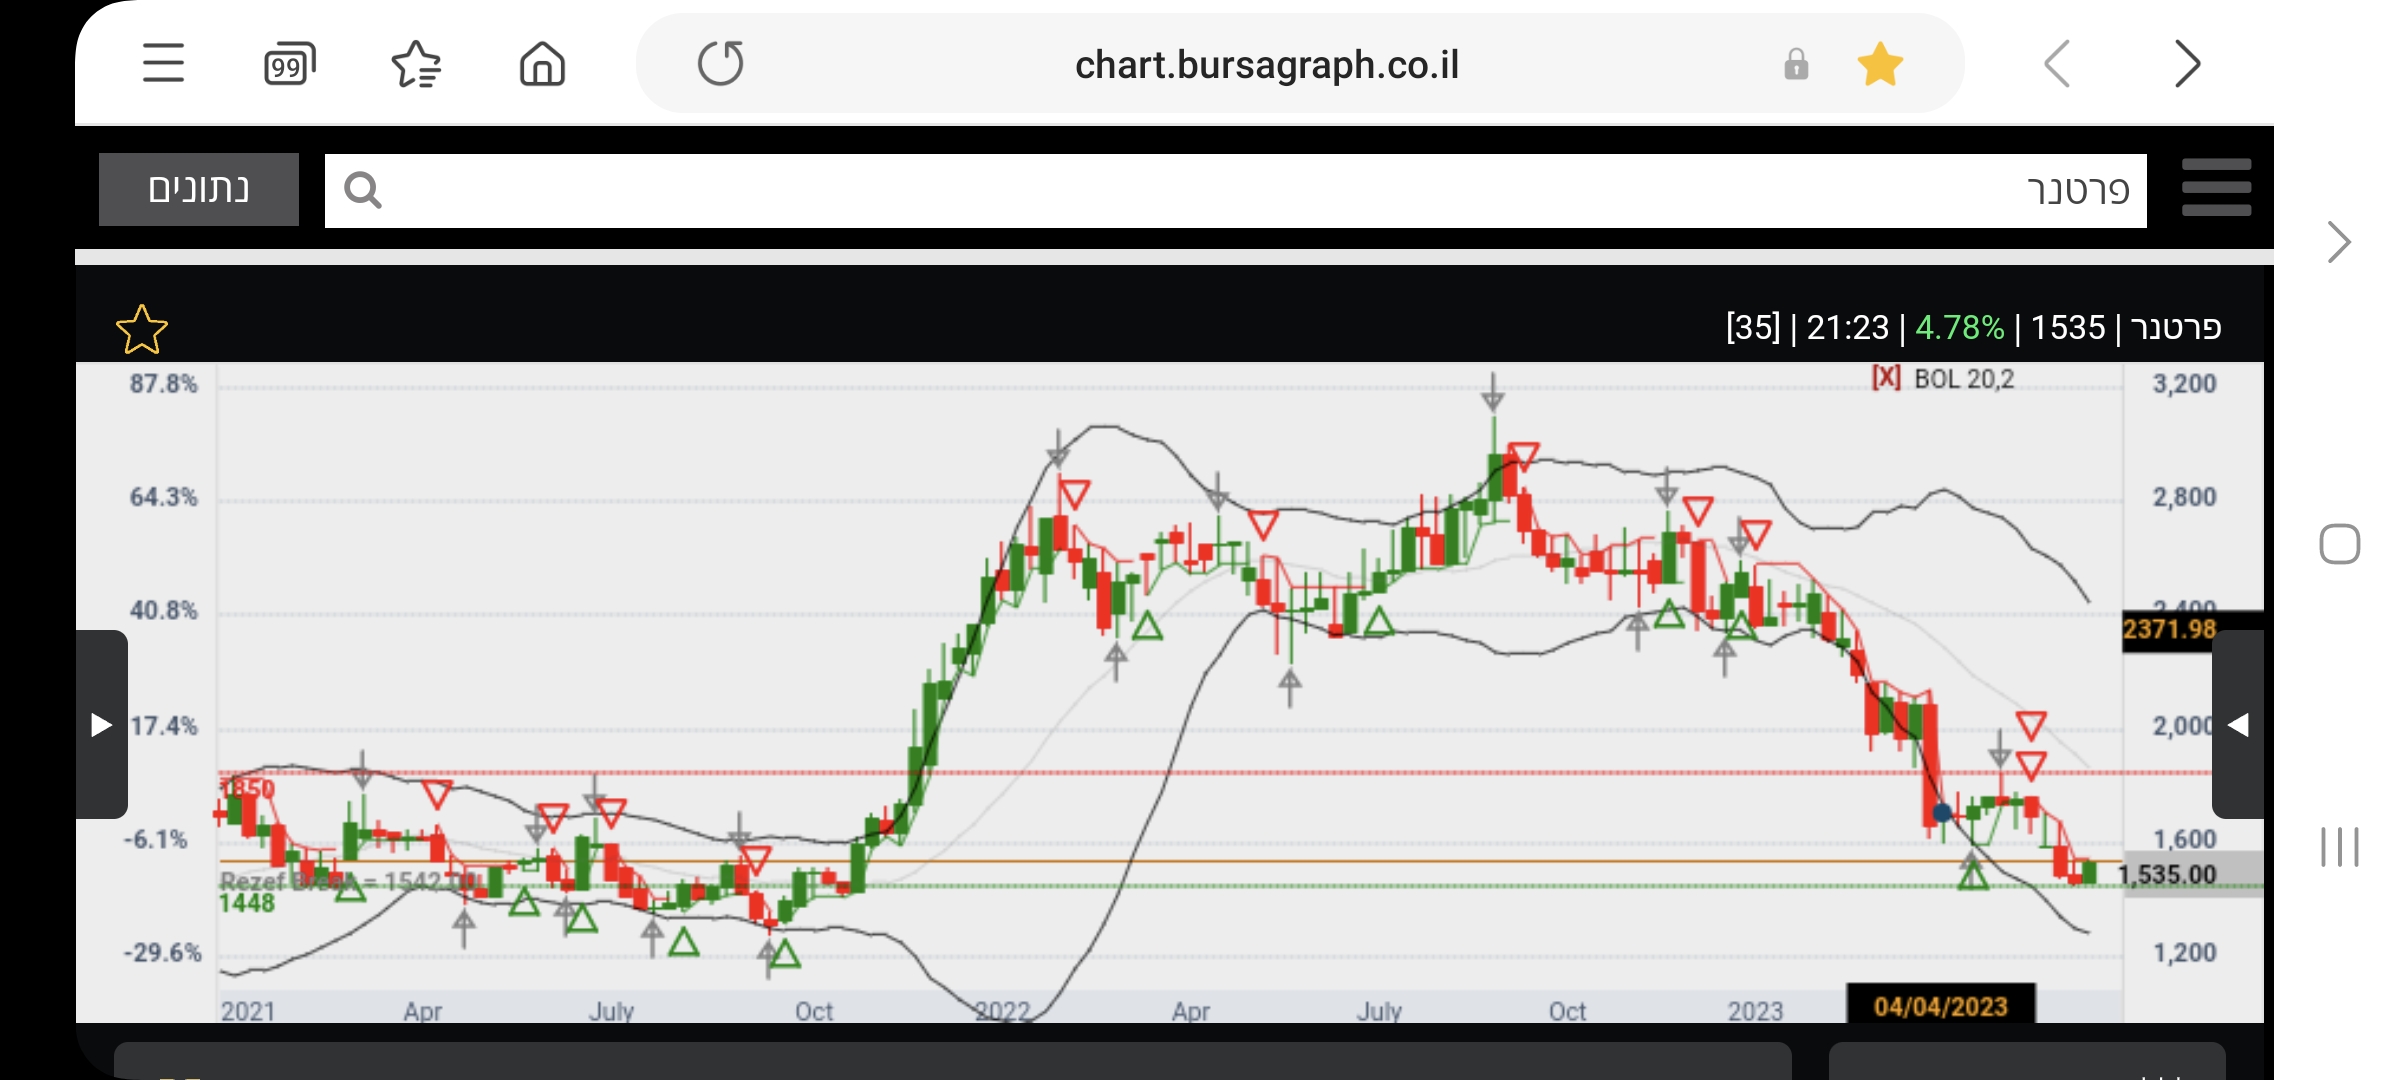
Task: Remove BOL 20,2 indicator via [X]
Action: tap(1886, 378)
